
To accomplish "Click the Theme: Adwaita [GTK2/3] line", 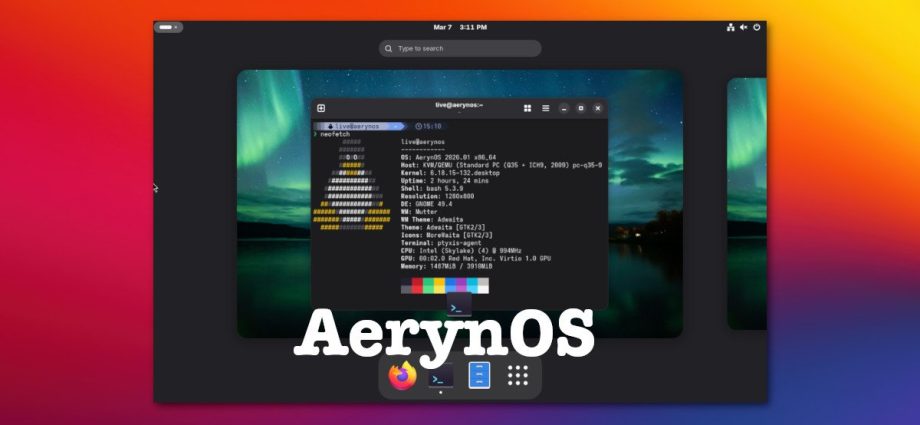I will [x=443, y=227].
